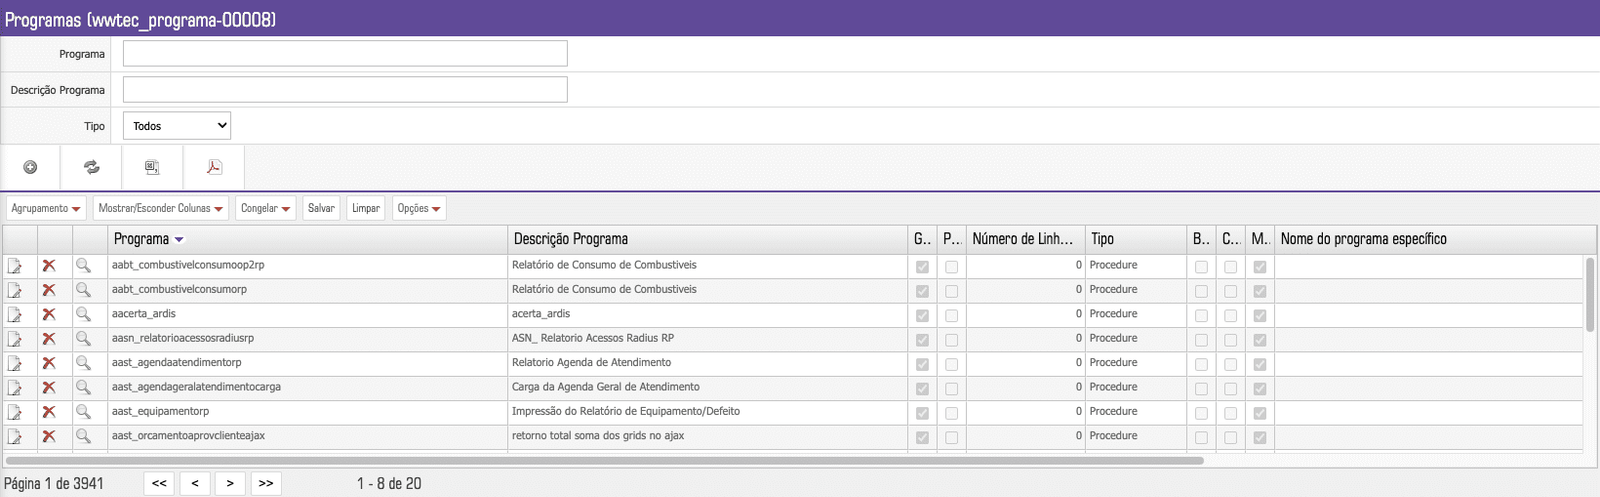This screenshot has height=497, width=1600.
Task: Click the add new record plus icon
Action: [x=30, y=167]
